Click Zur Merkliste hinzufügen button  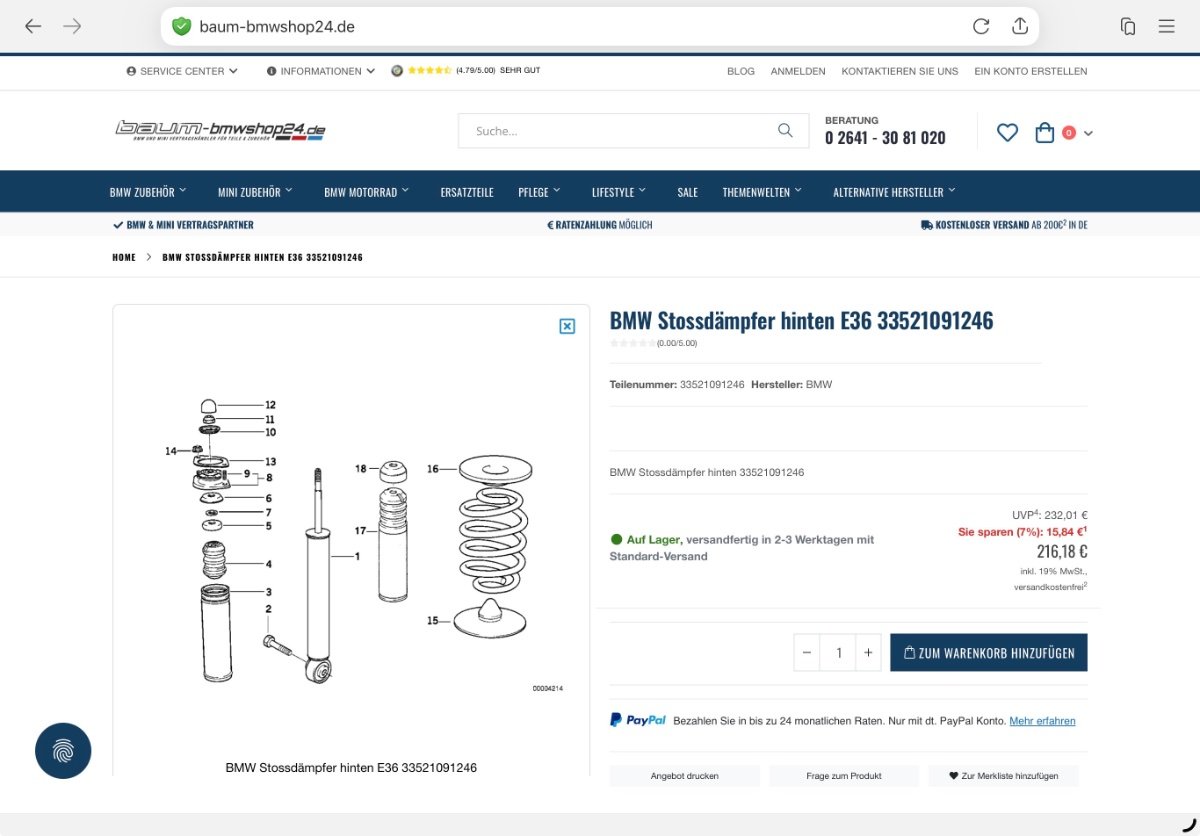1003,776
